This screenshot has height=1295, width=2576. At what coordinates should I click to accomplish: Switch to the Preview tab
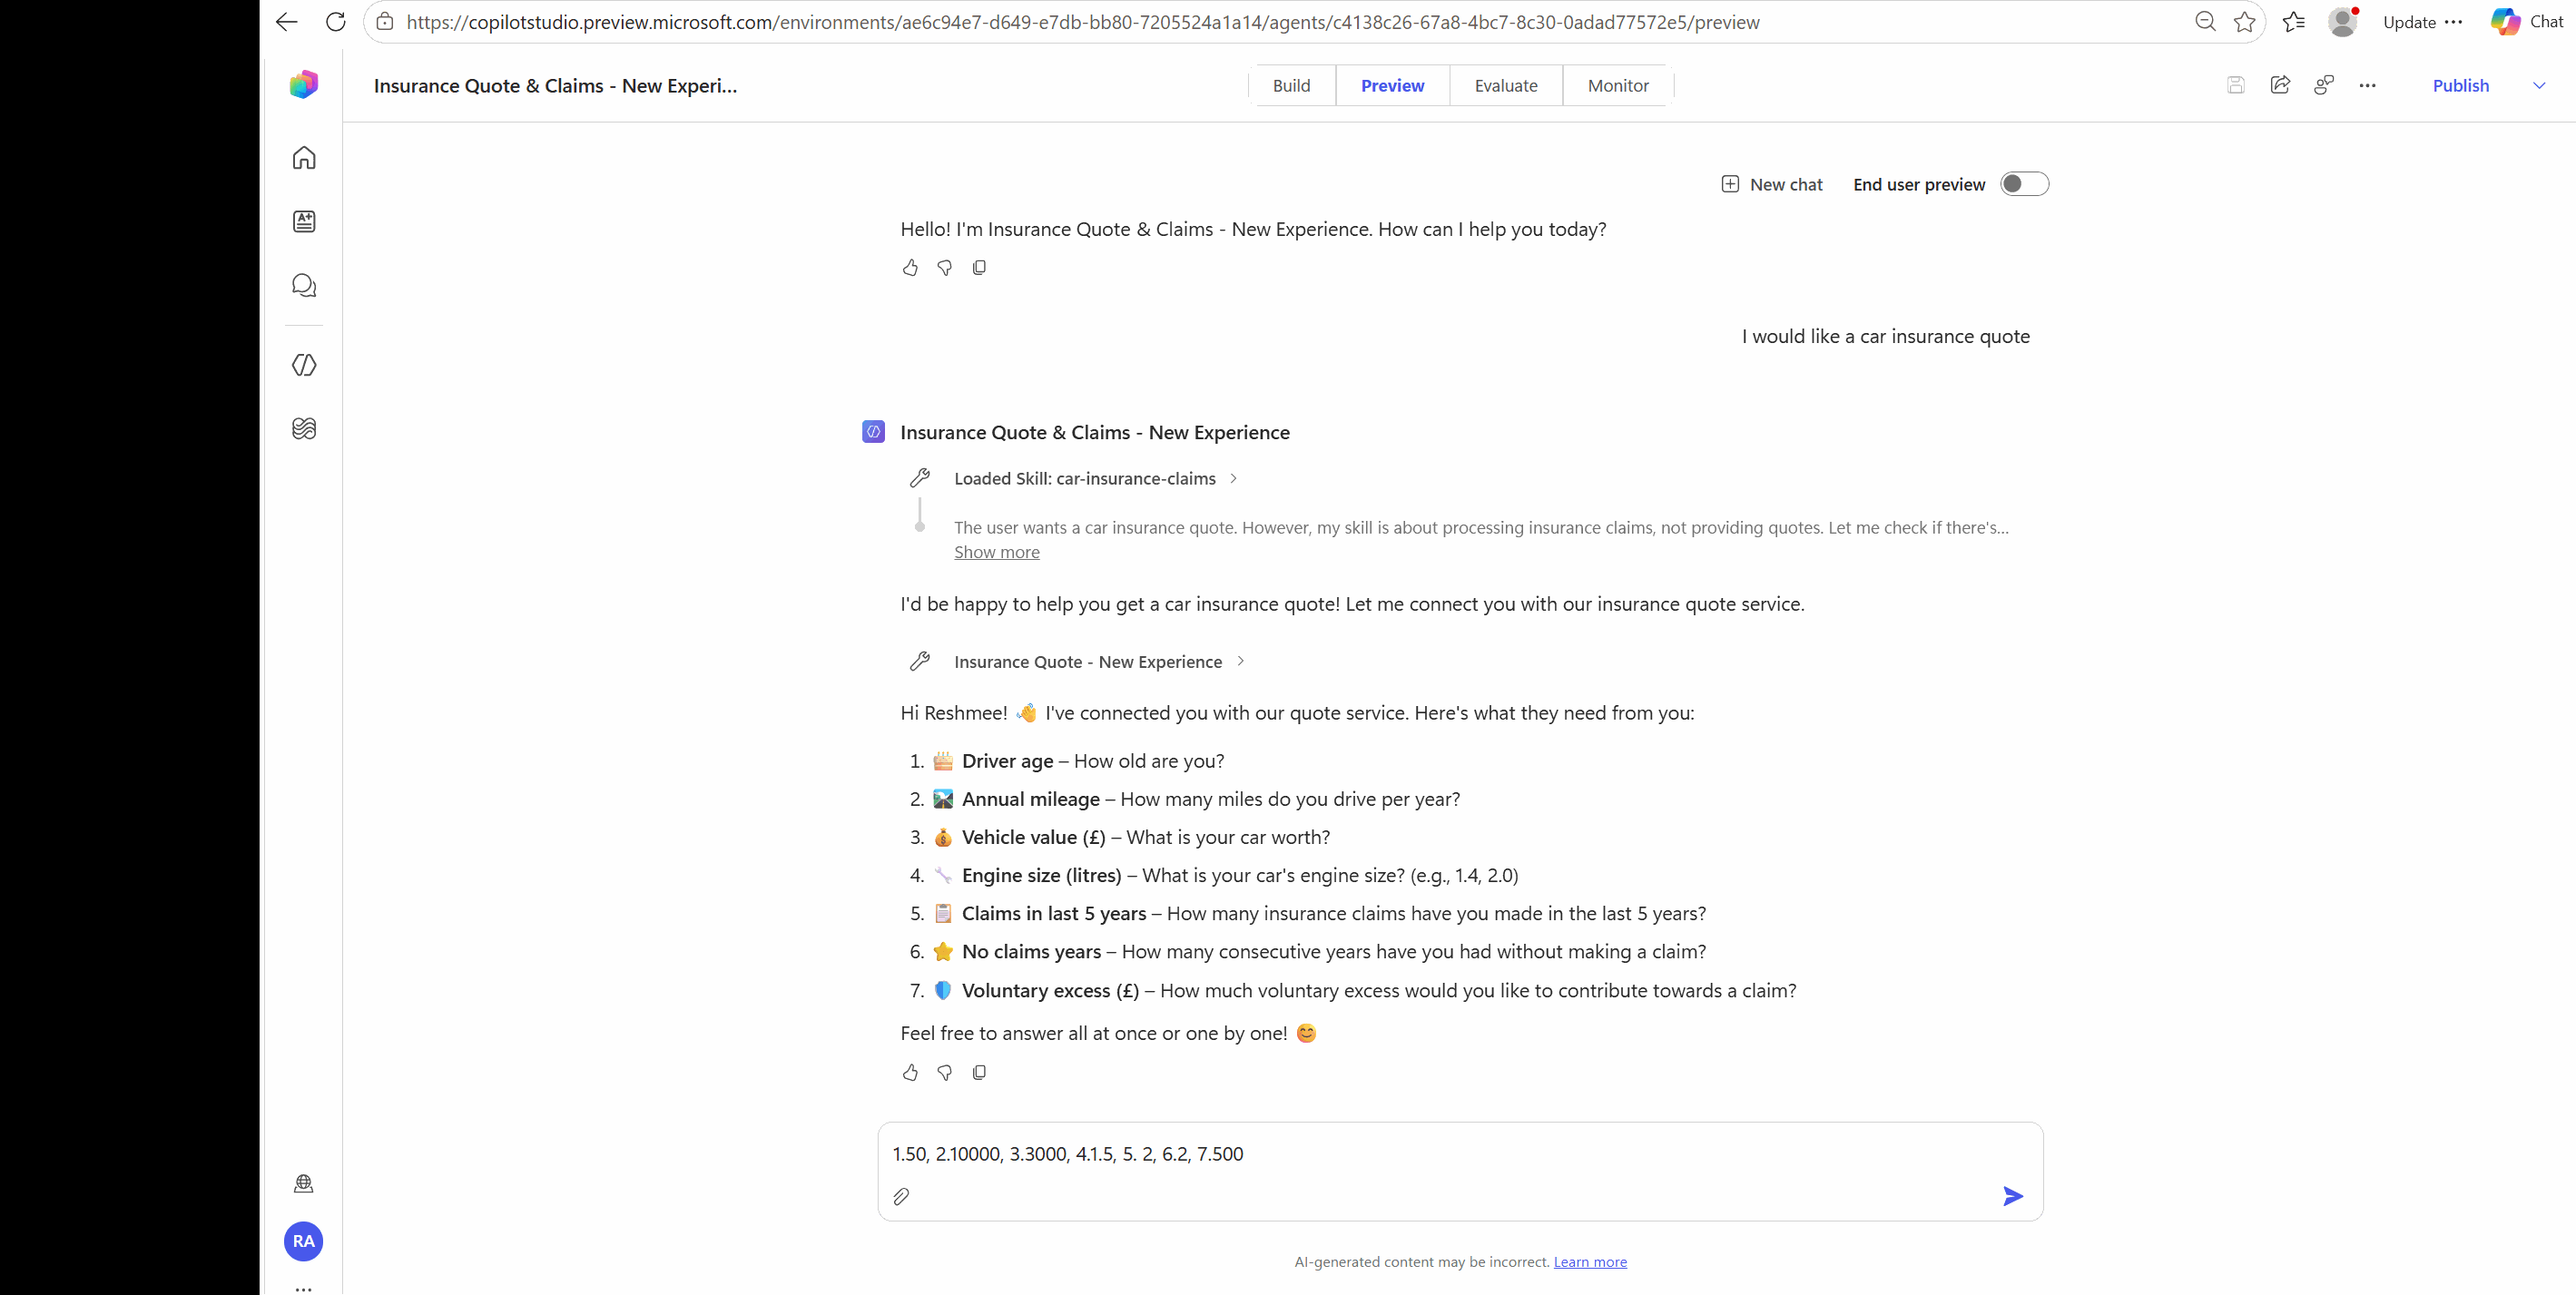click(1392, 86)
